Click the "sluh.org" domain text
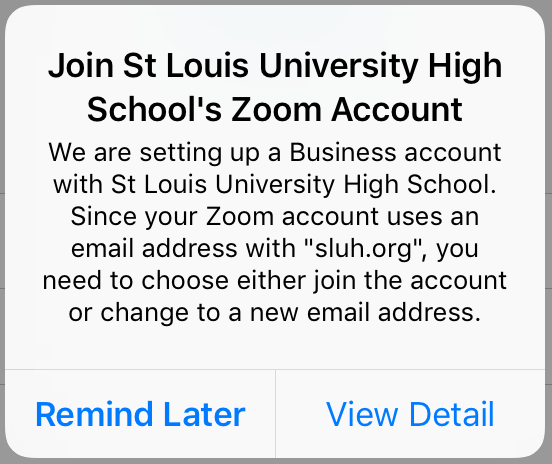The image size is (552, 464). pyautogui.click(x=363, y=249)
